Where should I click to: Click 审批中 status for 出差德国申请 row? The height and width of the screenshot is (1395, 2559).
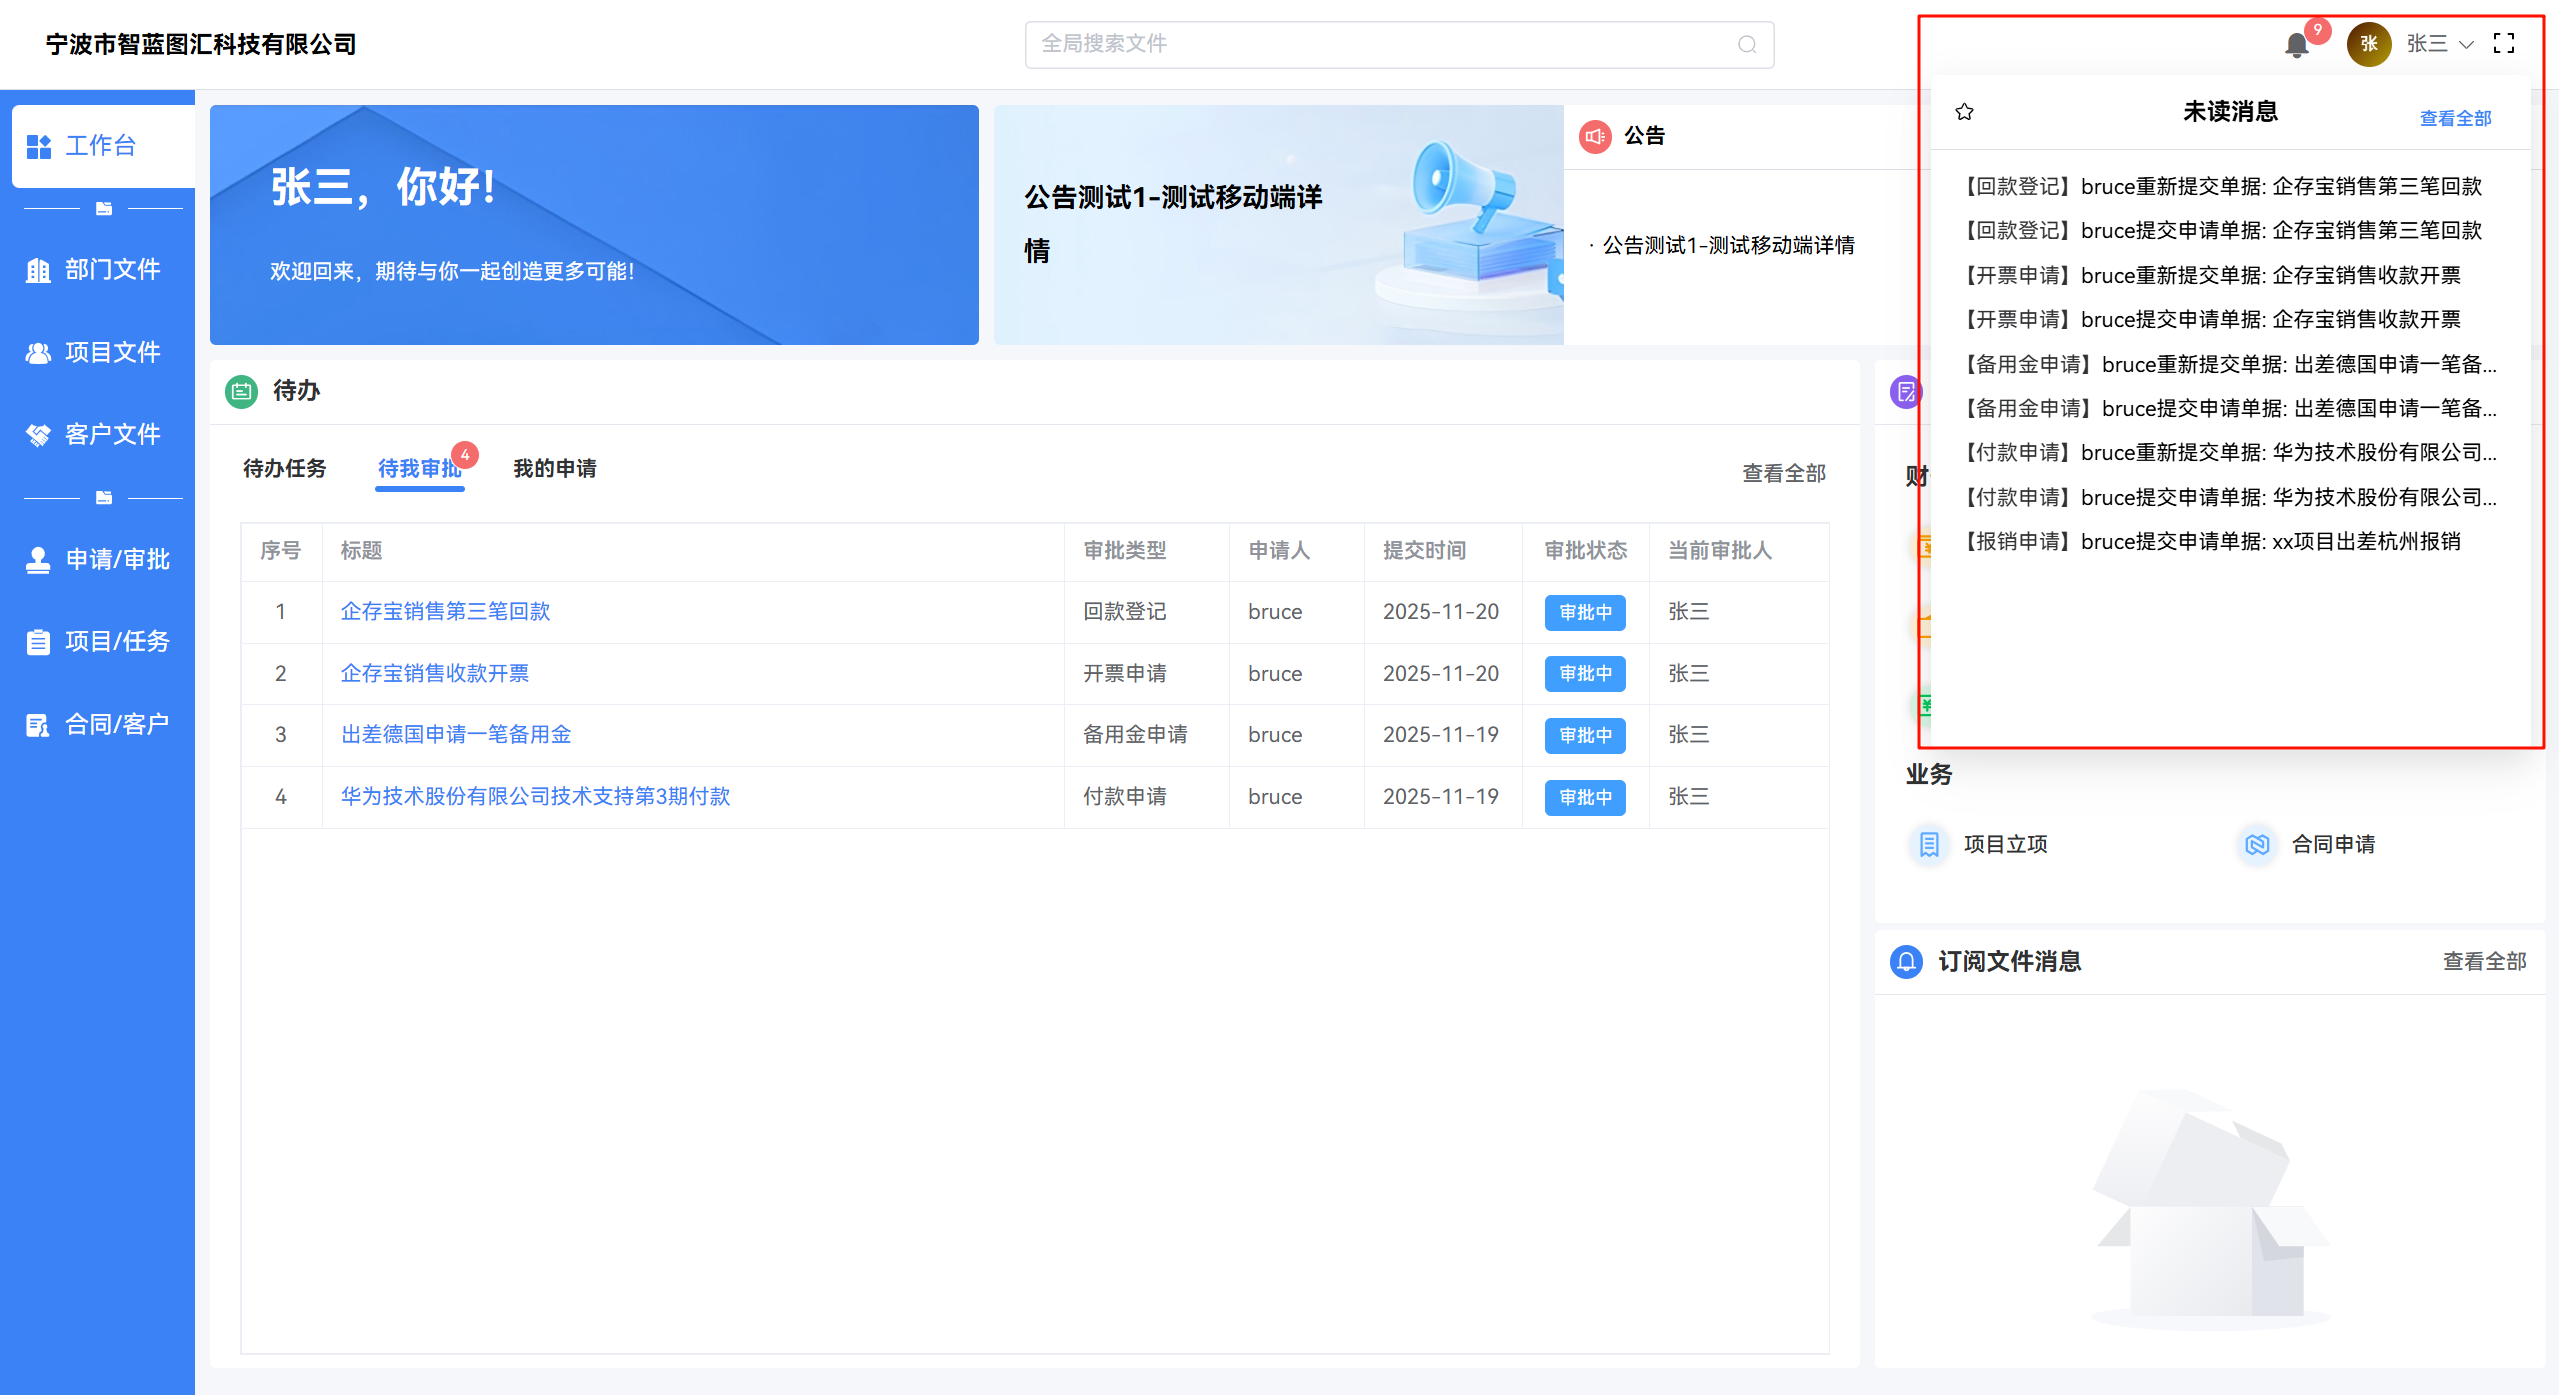click(1584, 735)
